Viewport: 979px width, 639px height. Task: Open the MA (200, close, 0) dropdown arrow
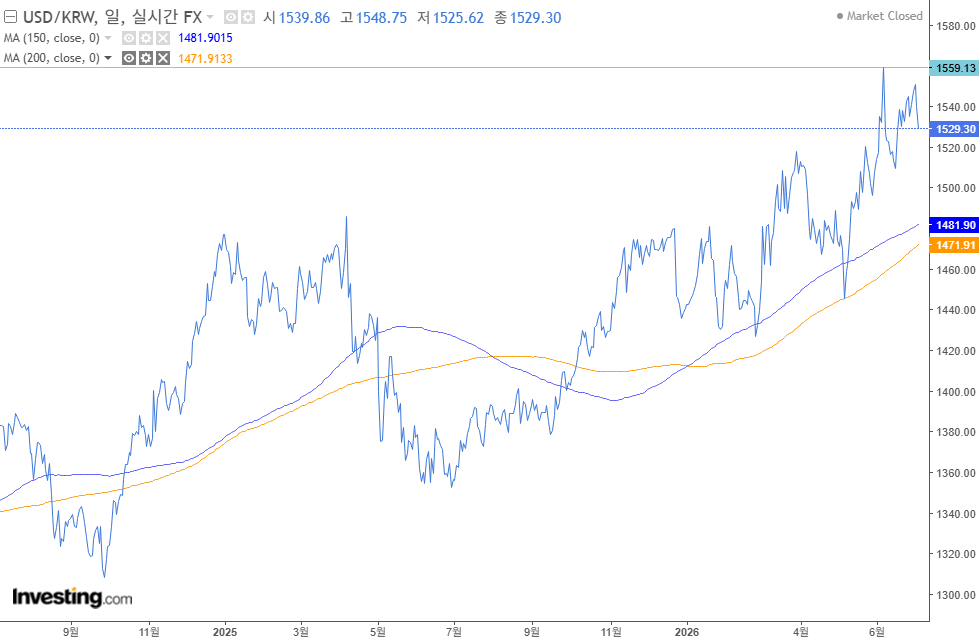[107, 58]
